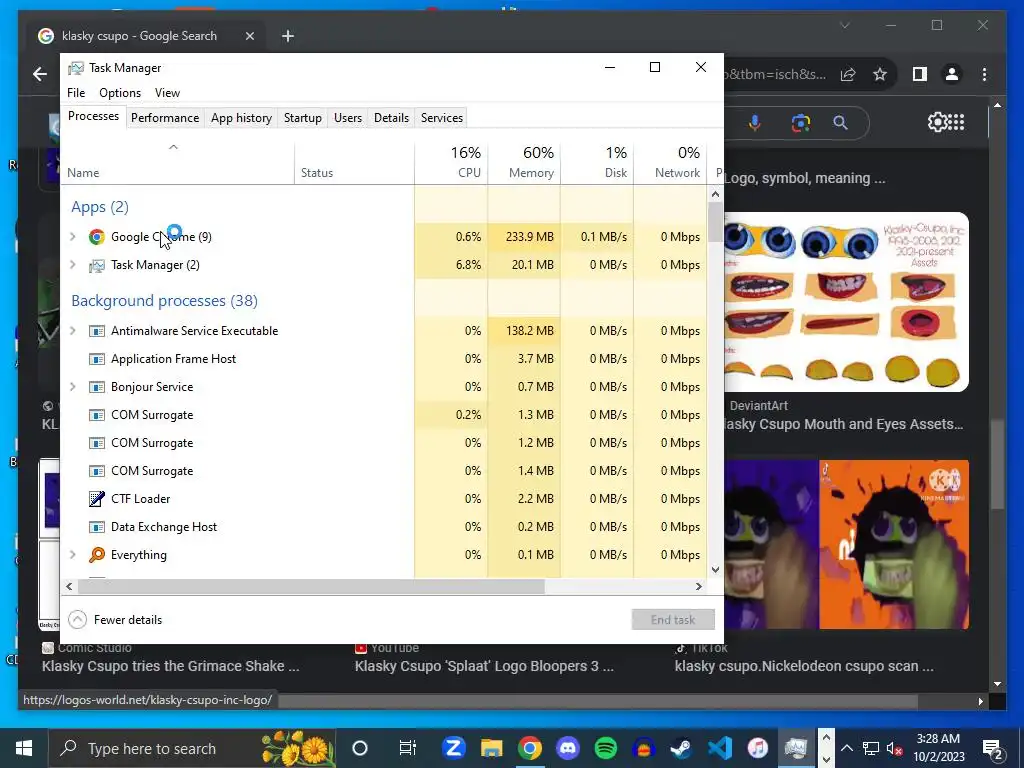Click Chrome's back arrow

pyautogui.click(x=40, y=74)
